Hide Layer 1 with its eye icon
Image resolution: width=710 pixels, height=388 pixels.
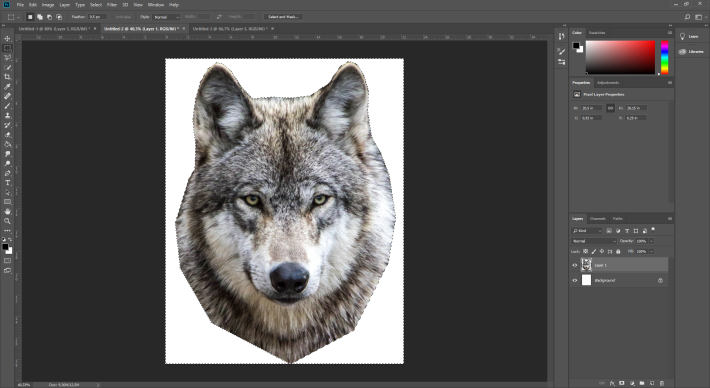(x=575, y=265)
